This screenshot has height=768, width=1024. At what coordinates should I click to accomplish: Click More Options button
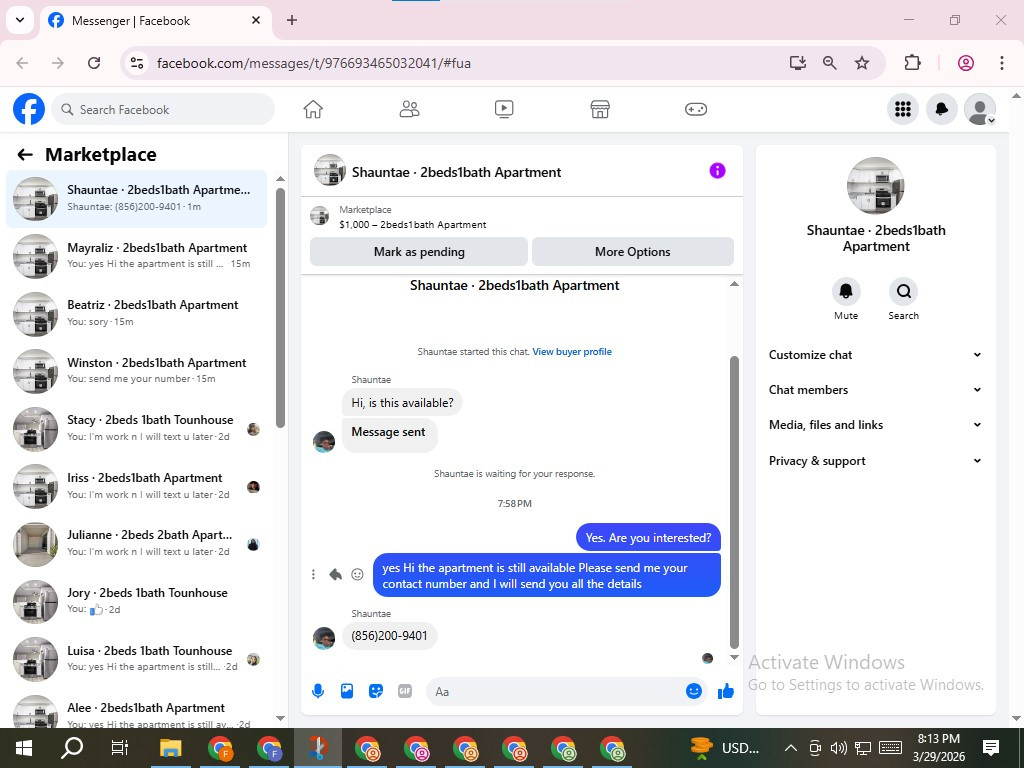tap(632, 251)
